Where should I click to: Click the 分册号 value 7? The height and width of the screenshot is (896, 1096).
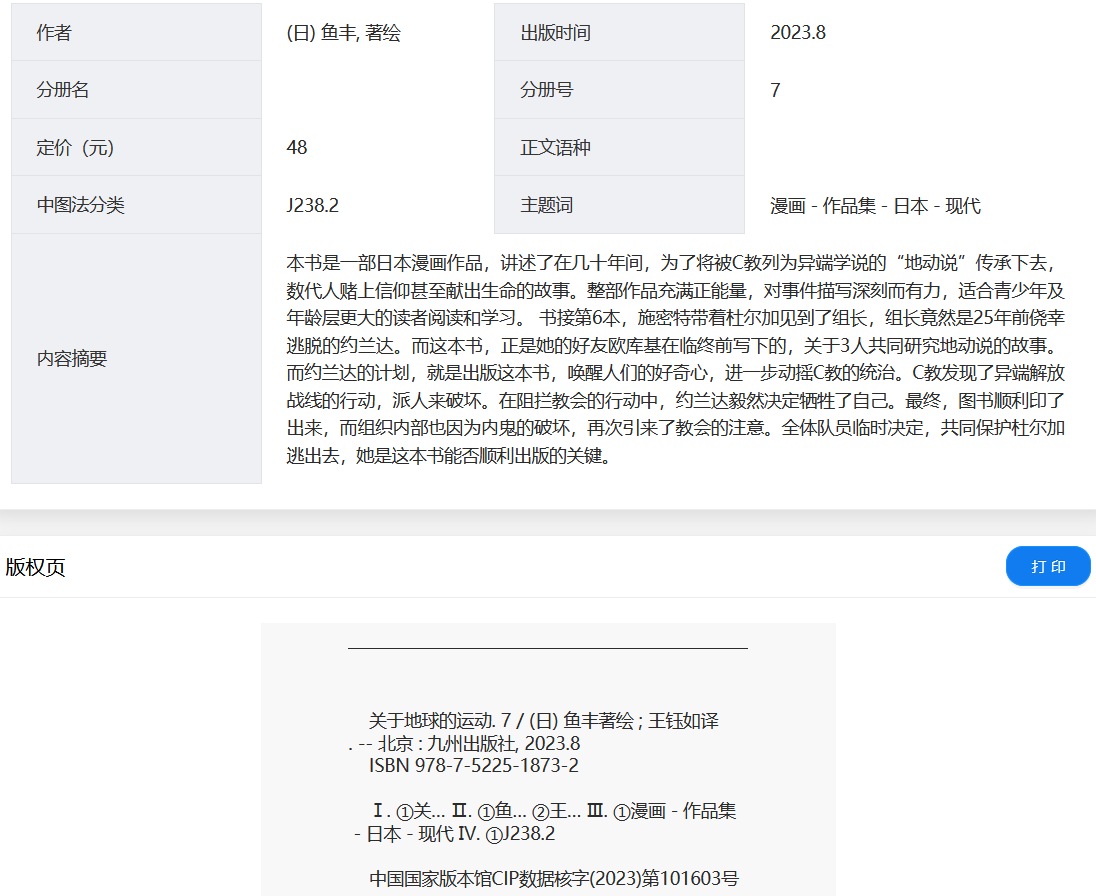(x=775, y=90)
